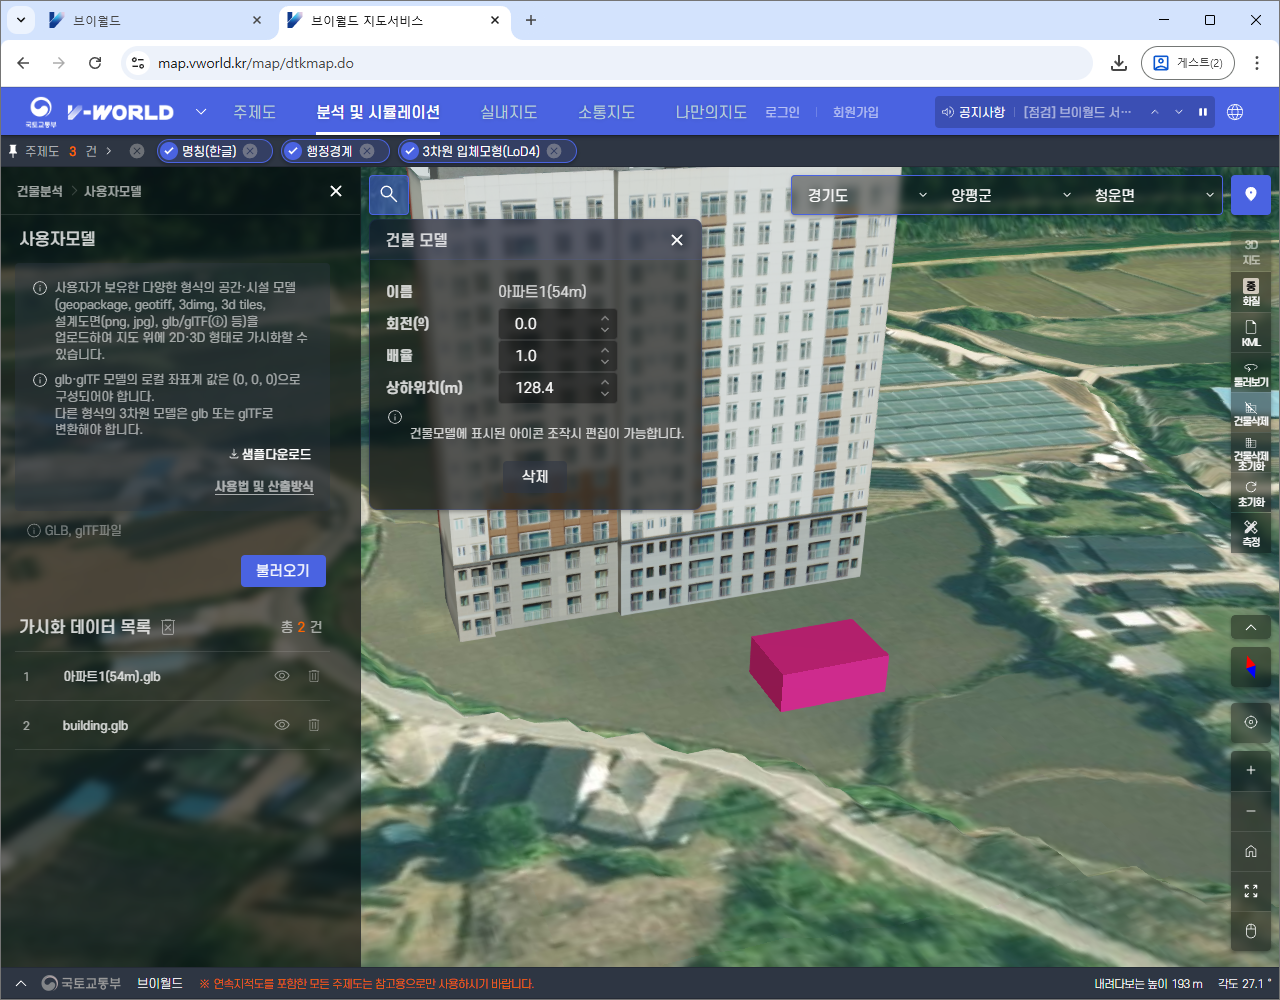Screen dimensions: 1280x1000
Task: Click the KML tool icon
Action: pyautogui.click(x=1250, y=332)
